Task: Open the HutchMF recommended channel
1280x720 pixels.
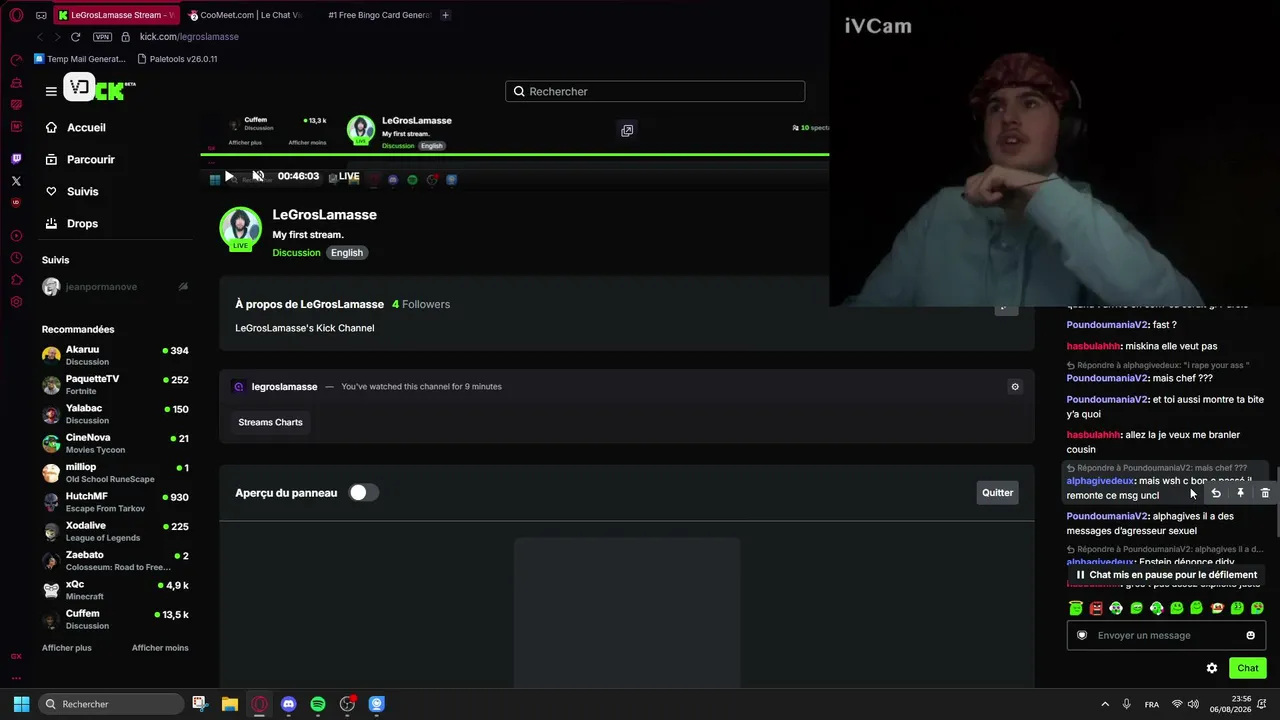Action: point(116,502)
